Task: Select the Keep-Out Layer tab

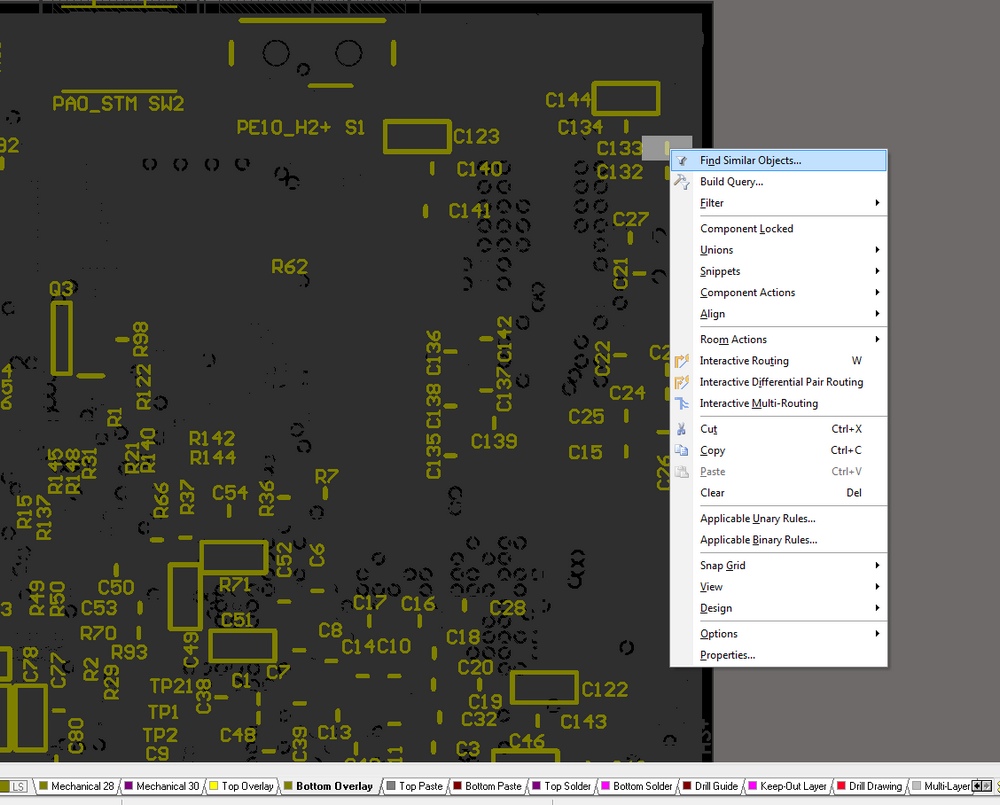Action: coord(787,786)
